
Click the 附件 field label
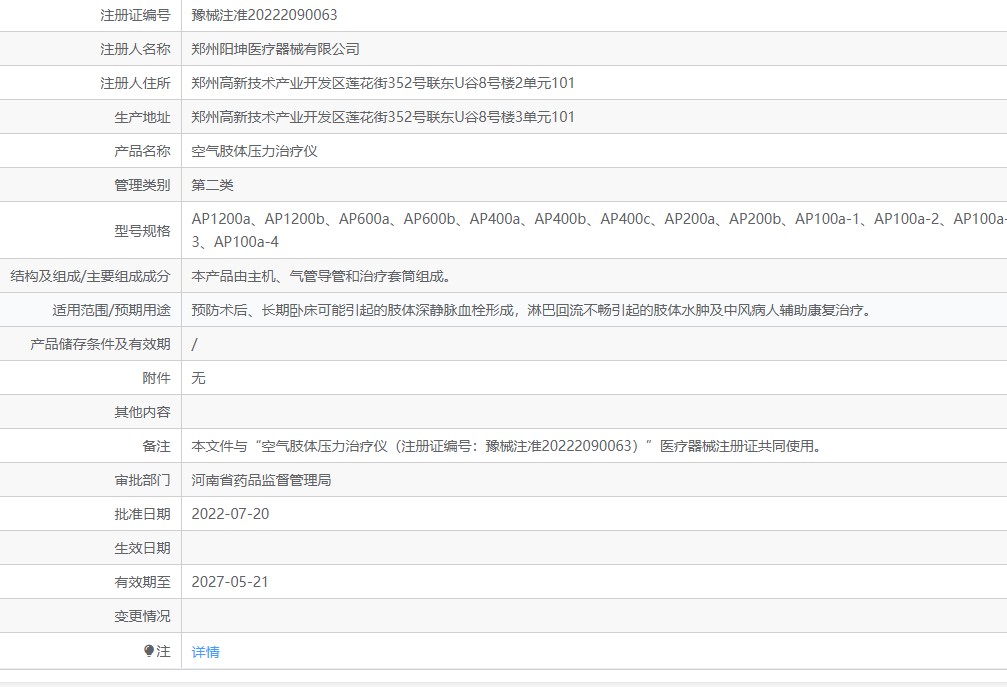157,378
